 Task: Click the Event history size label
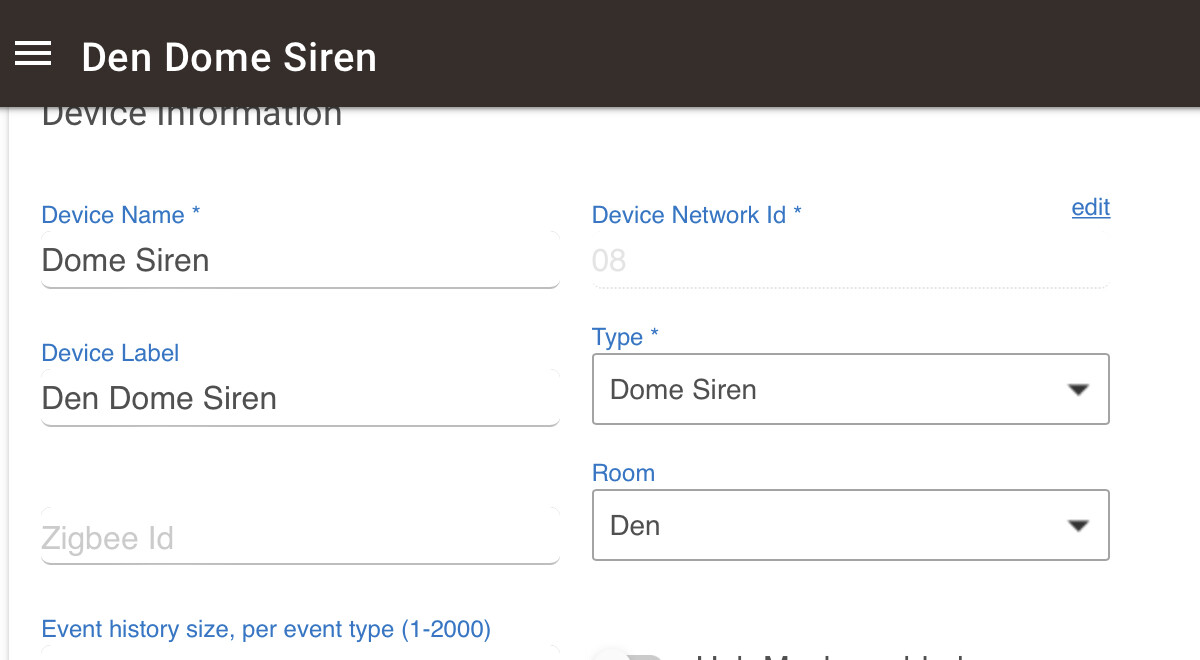click(266, 629)
